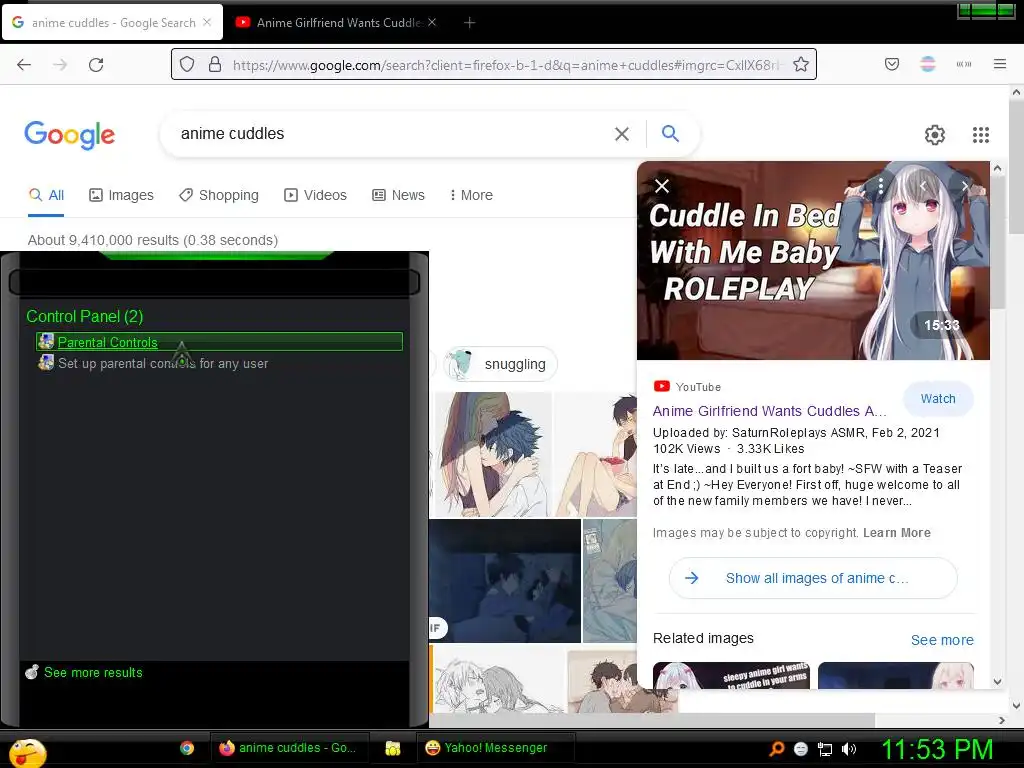
Task: Close the Anime Girlfriend Wants Cuddles tab
Action: coord(432,22)
